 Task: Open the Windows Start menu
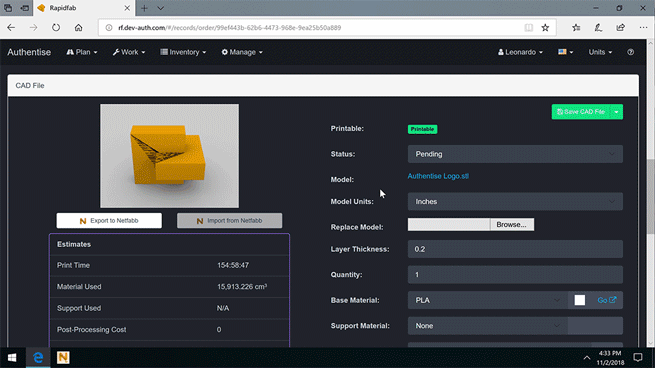(12, 358)
